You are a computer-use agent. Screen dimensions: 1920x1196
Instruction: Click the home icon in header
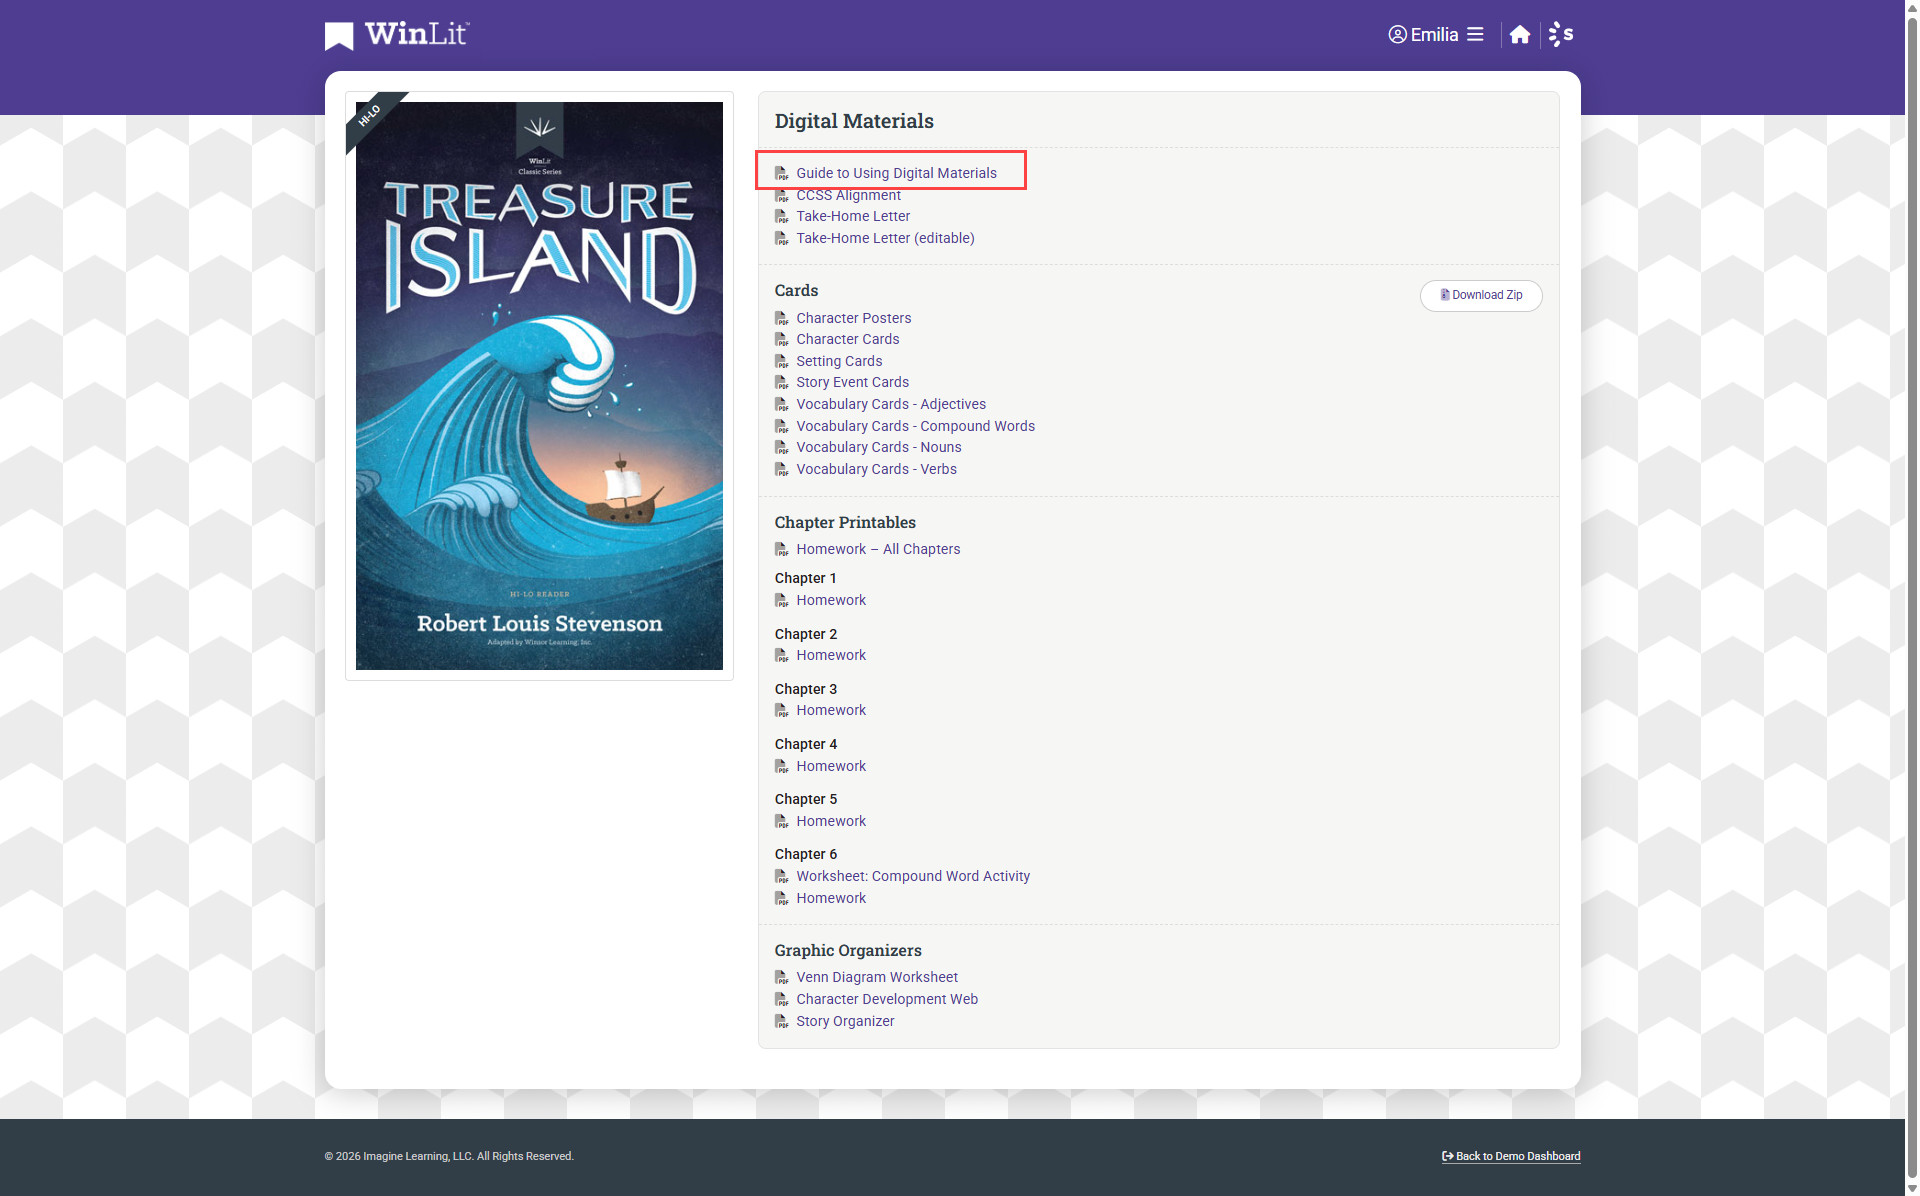[1519, 35]
